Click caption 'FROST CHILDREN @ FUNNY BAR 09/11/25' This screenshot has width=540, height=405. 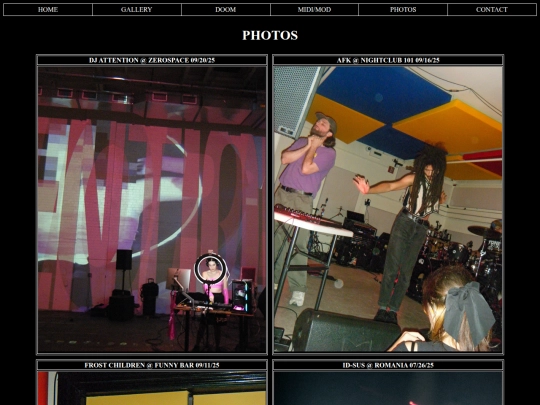[152, 365]
